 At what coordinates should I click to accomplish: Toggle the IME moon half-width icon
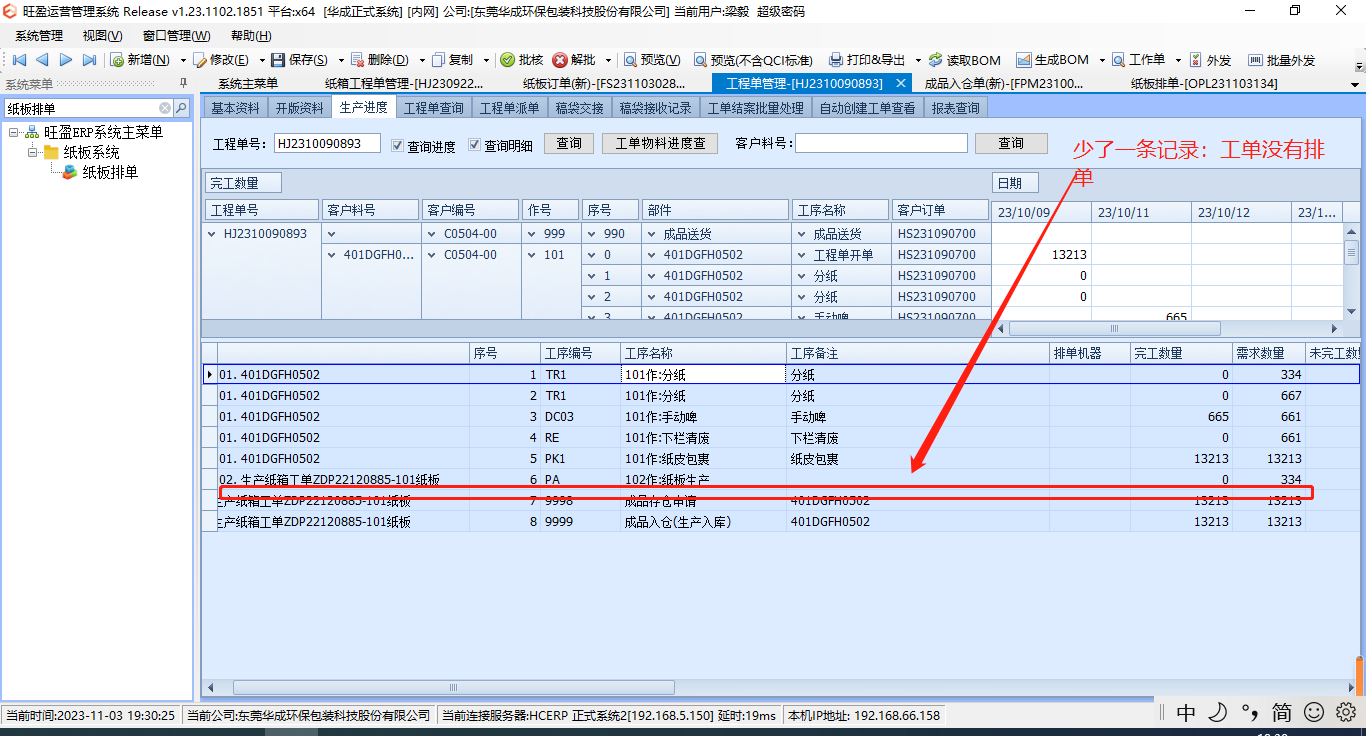tap(1218, 712)
